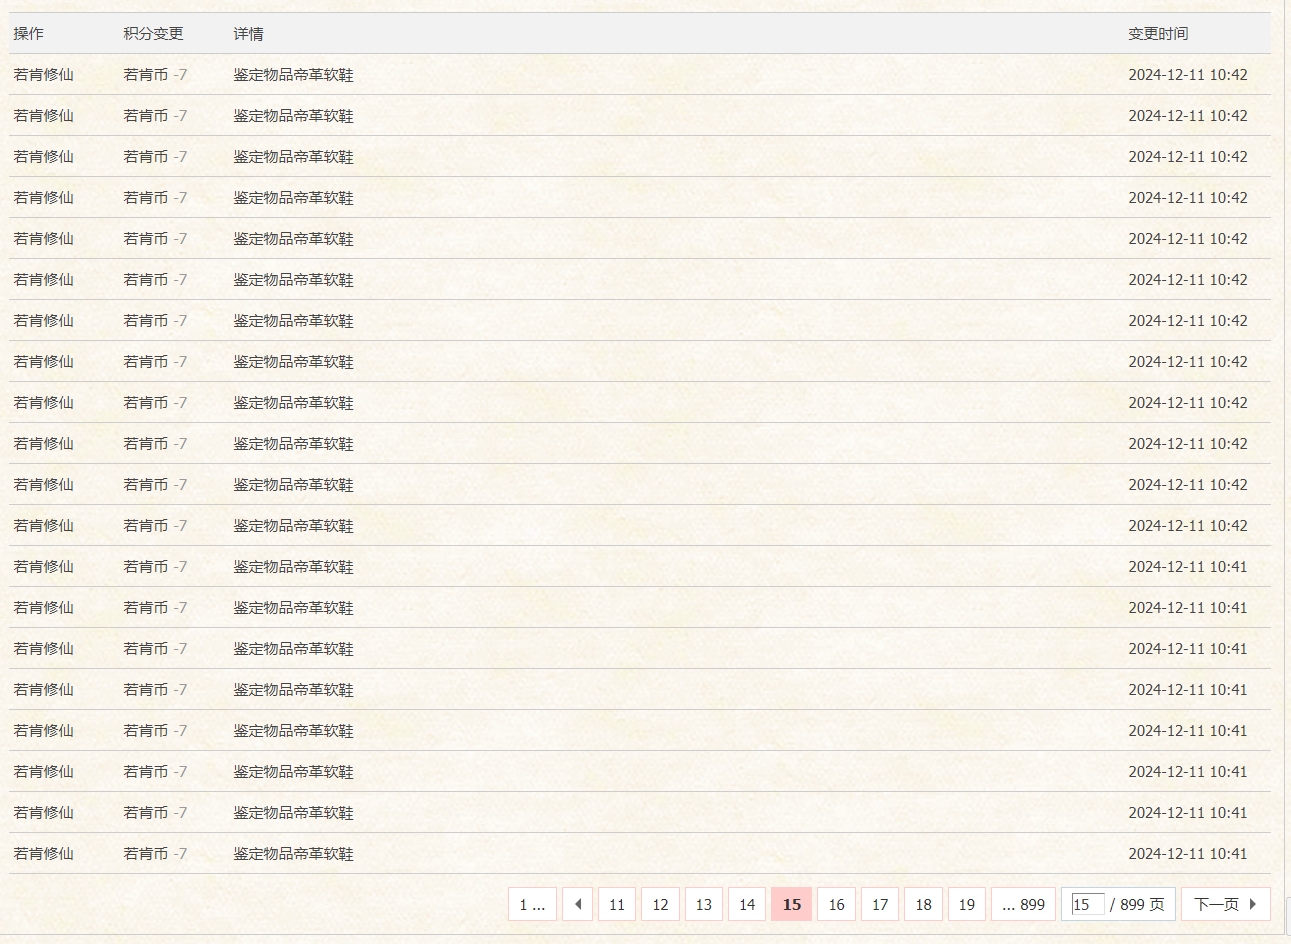
Task: Select page 19 in pagination
Action: tap(967, 904)
